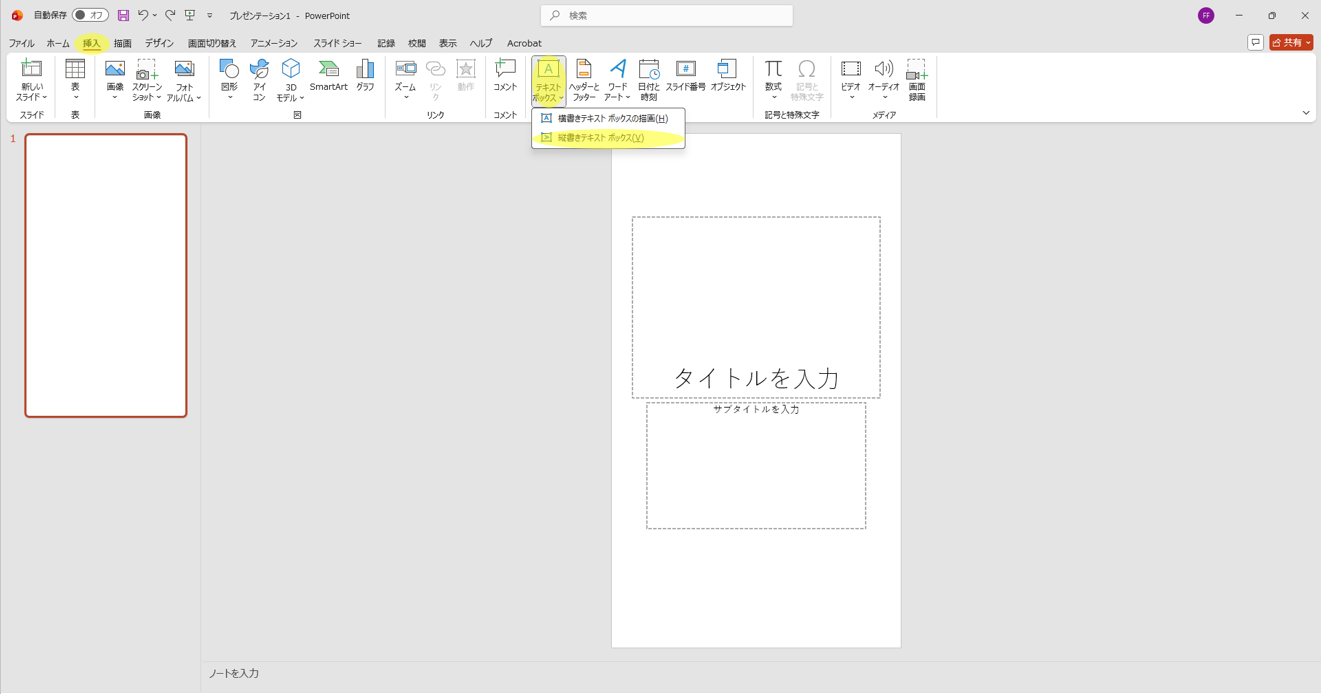Click the ズーム icon in ribbon

(x=405, y=79)
